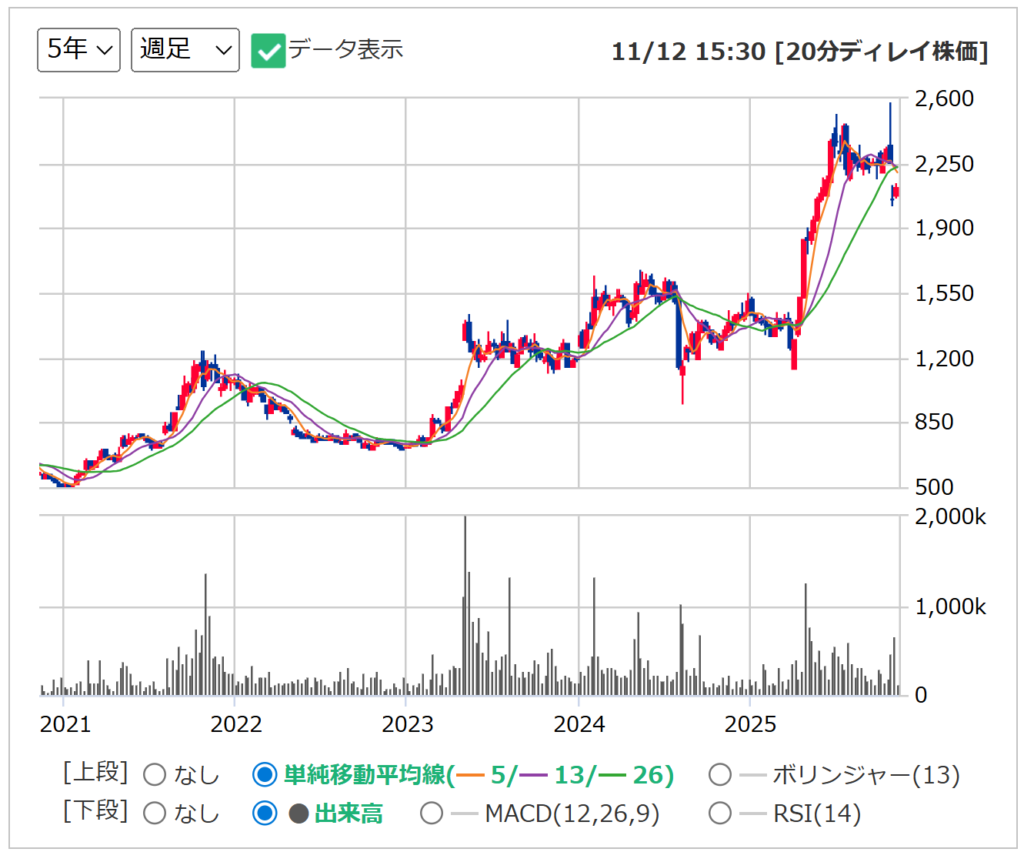Switch lower panel to RSI(14)
The image size is (1024, 852).
[719, 814]
